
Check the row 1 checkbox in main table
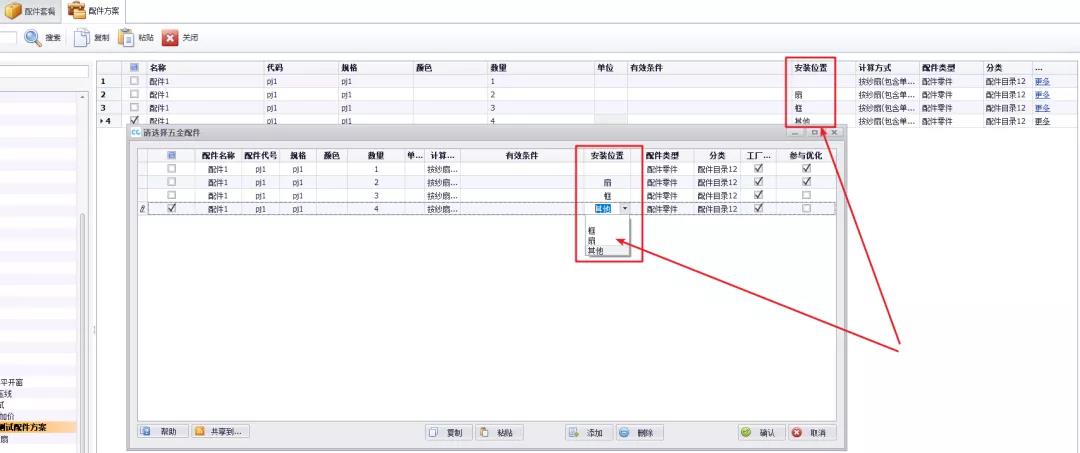pos(134,80)
